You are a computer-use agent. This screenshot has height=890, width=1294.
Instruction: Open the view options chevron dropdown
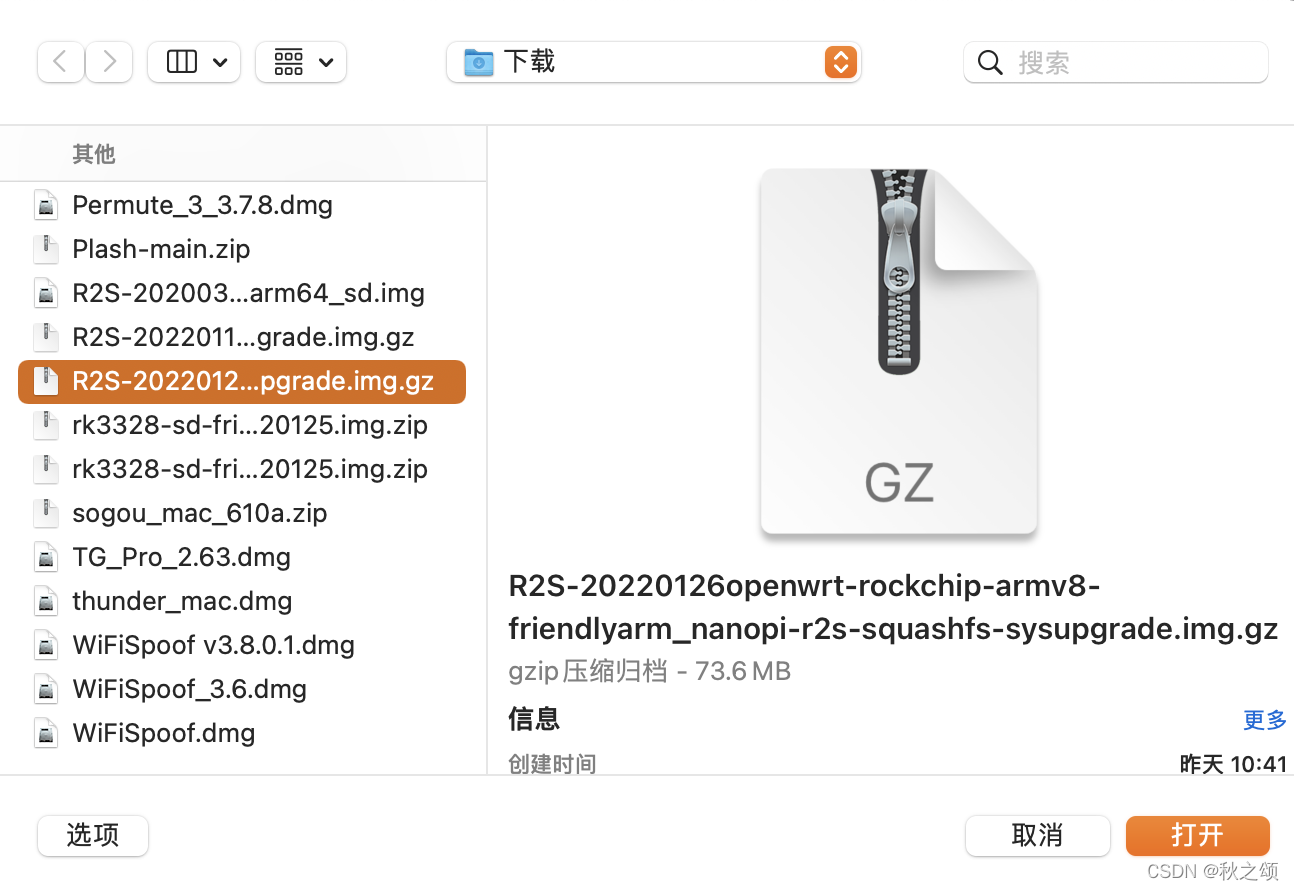(217, 61)
